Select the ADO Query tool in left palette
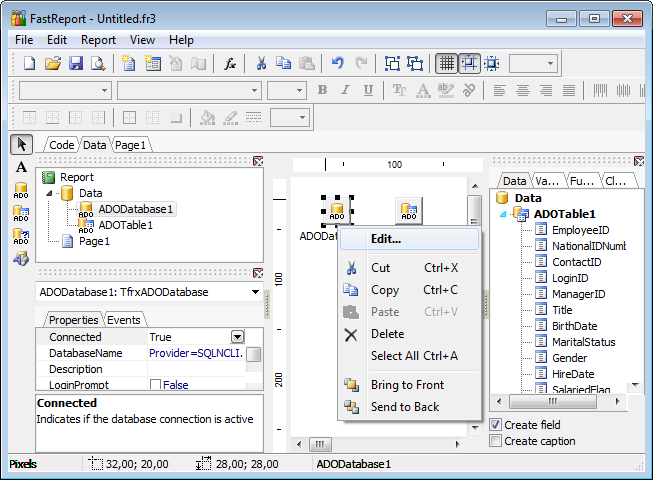The image size is (653, 480). click(21, 236)
